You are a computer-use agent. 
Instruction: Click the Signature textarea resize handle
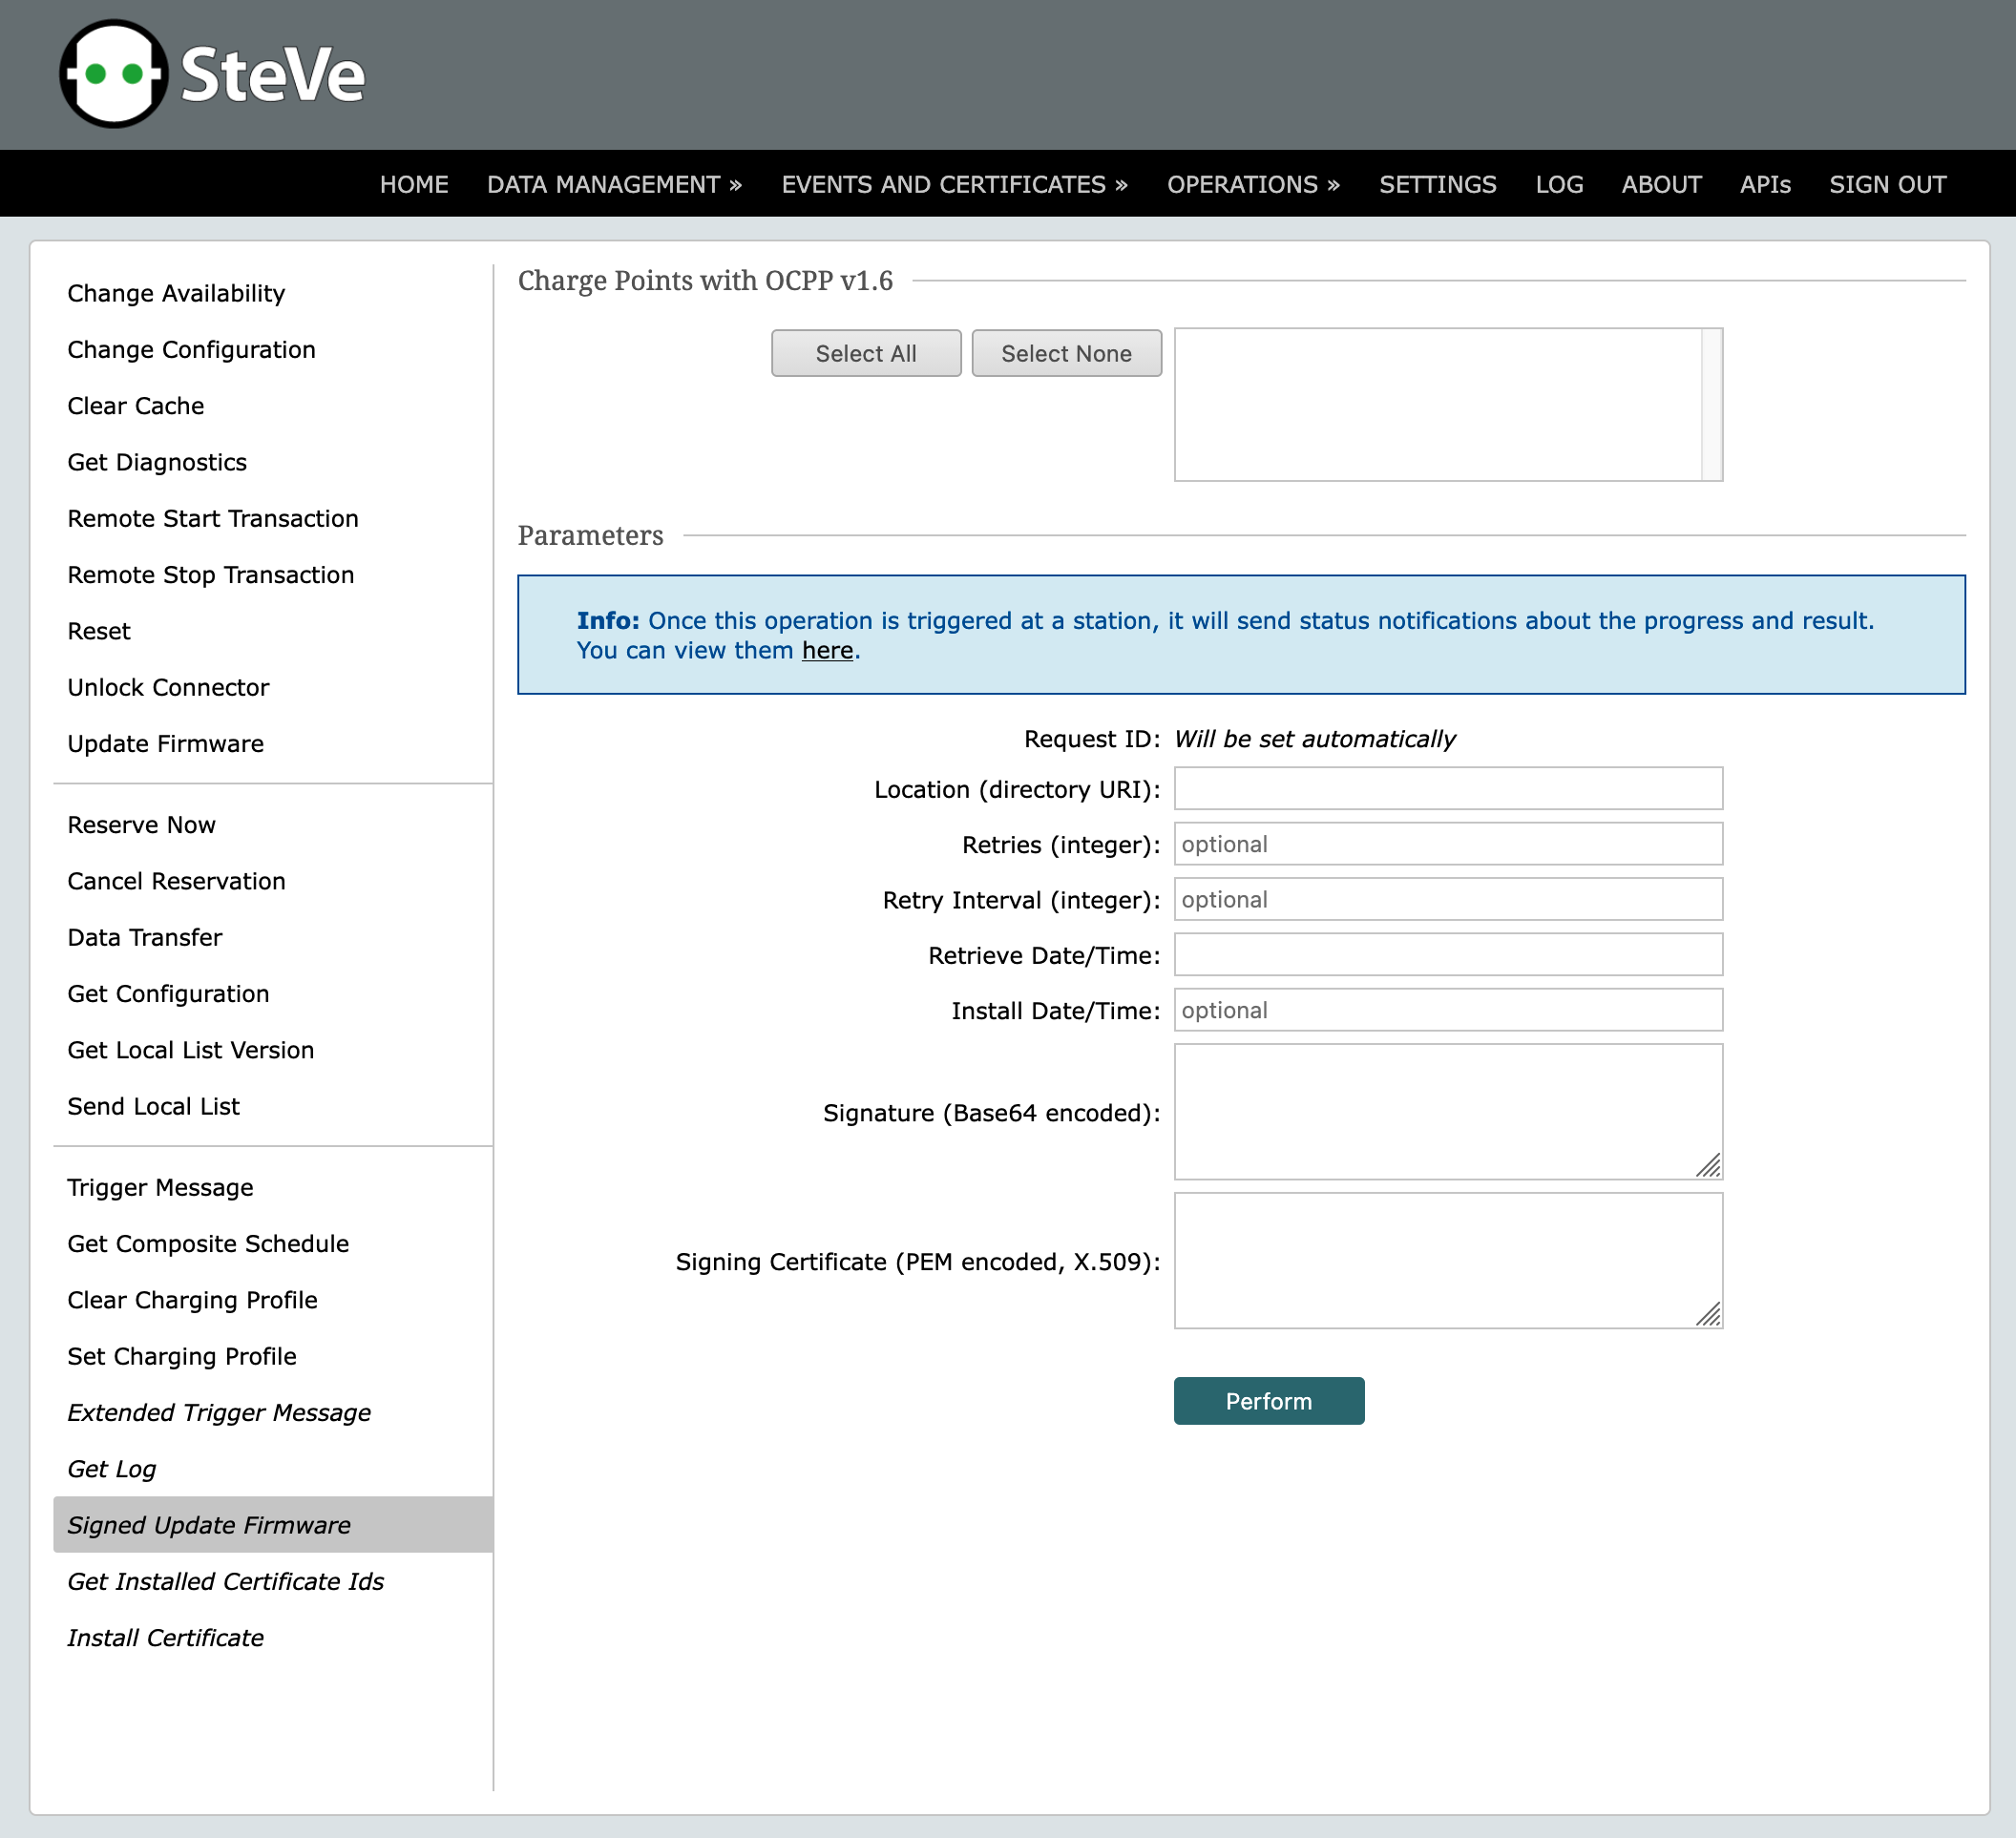tap(1709, 1166)
